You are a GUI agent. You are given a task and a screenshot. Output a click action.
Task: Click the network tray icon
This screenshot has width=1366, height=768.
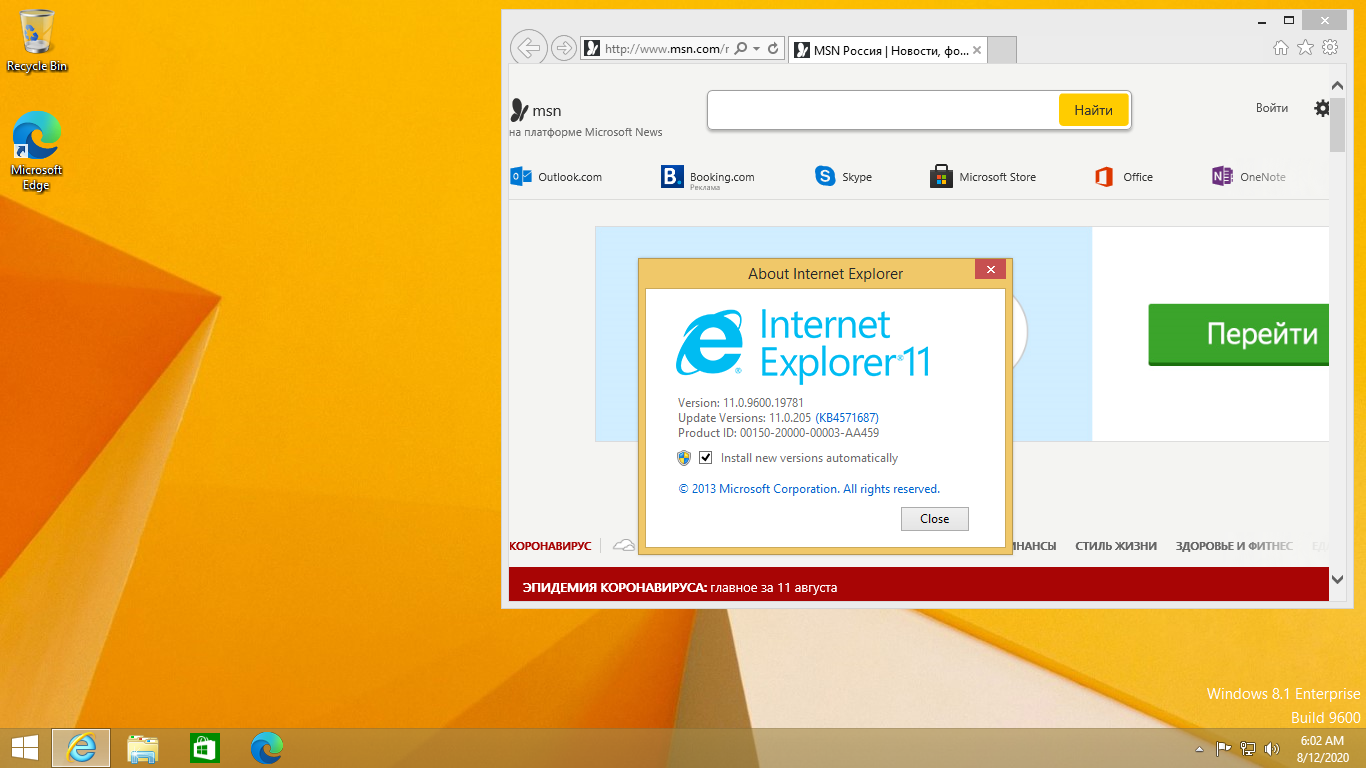(1248, 748)
